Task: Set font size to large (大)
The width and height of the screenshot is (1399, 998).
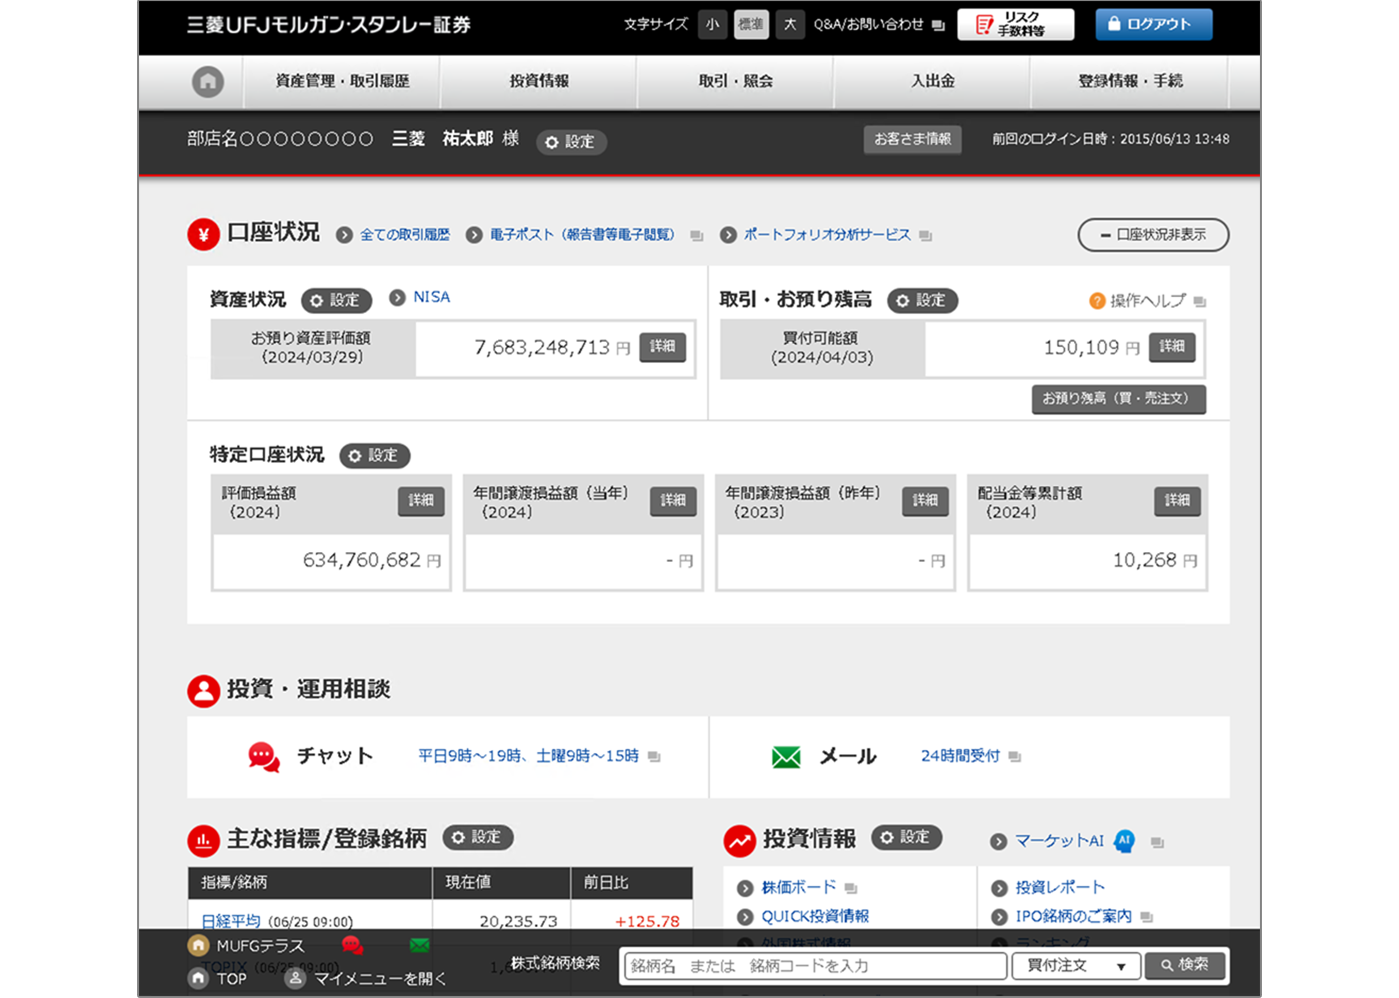Action: [790, 24]
